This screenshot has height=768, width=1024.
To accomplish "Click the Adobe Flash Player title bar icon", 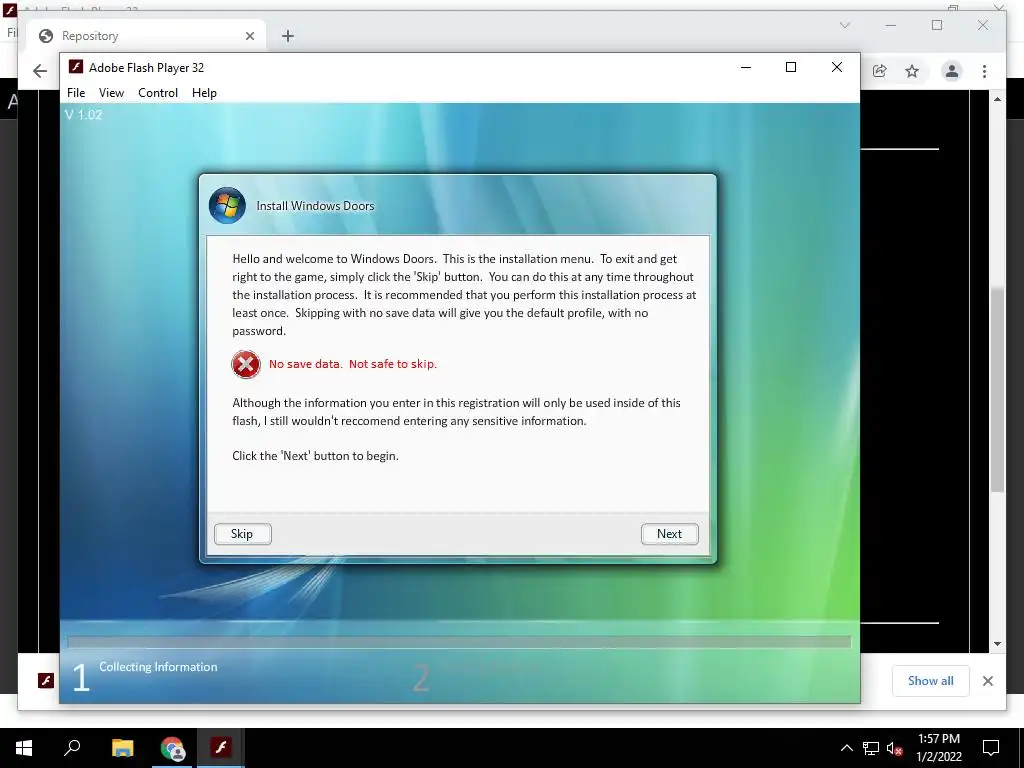I will [x=76, y=67].
